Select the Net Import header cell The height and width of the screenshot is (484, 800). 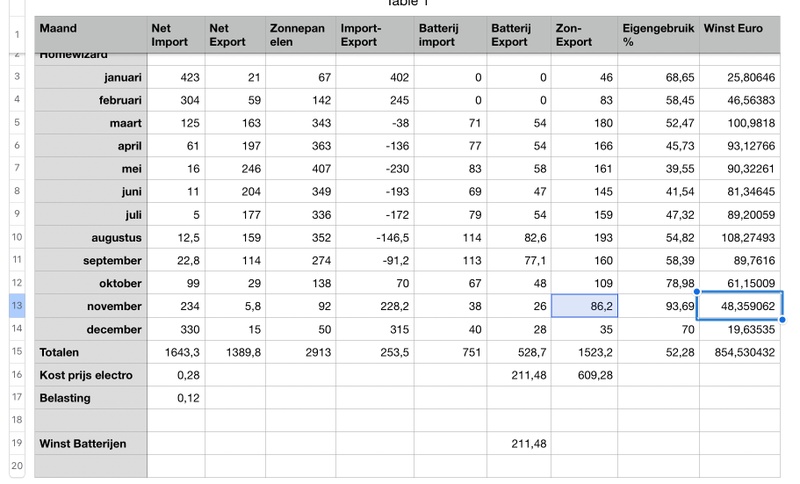(176, 35)
